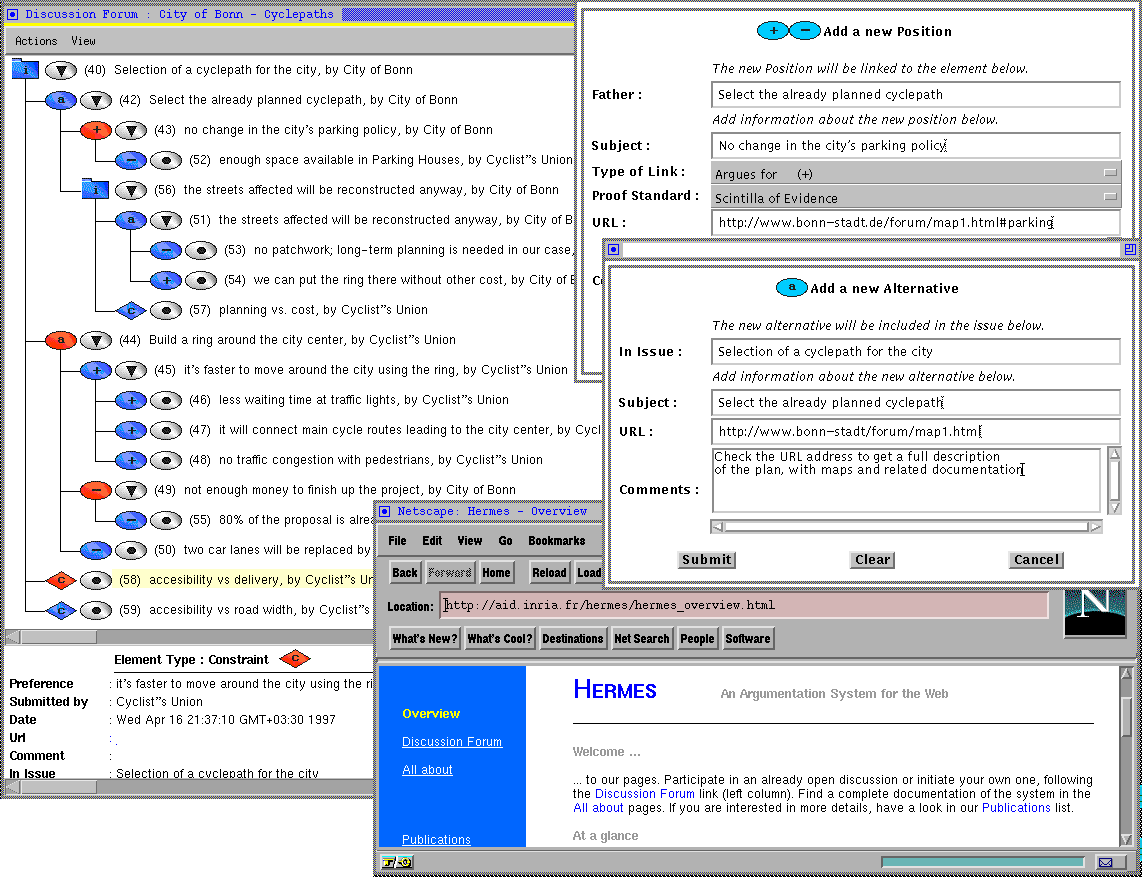Collapse row 56 with its triangle button
This screenshot has width=1142, height=877.
(x=131, y=190)
